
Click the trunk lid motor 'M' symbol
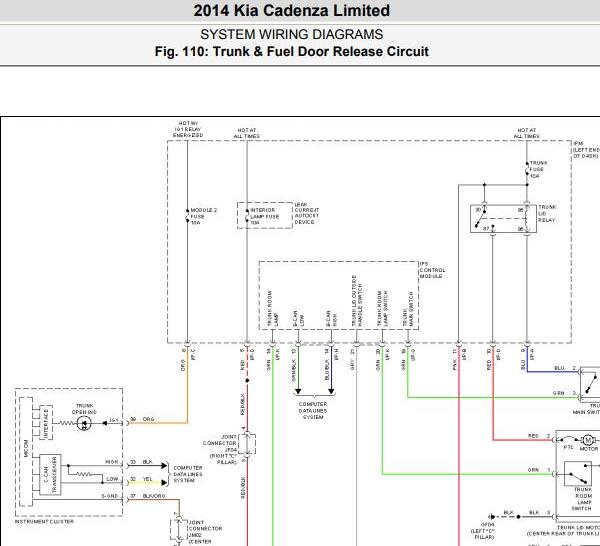click(x=588, y=440)
